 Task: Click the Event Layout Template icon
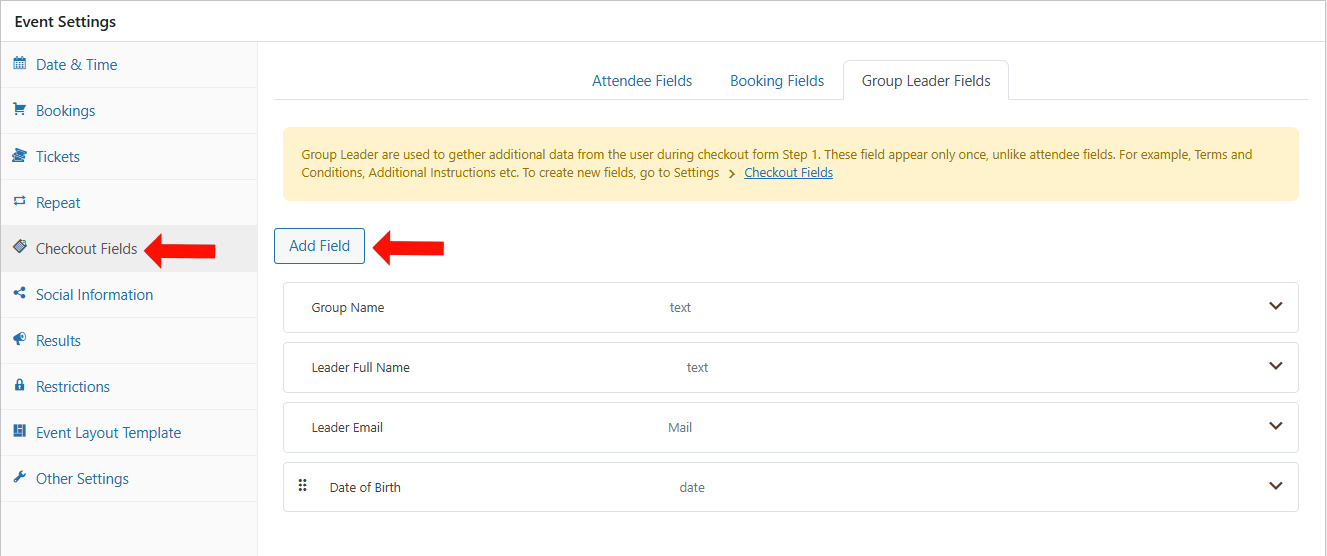click(19, 432)
